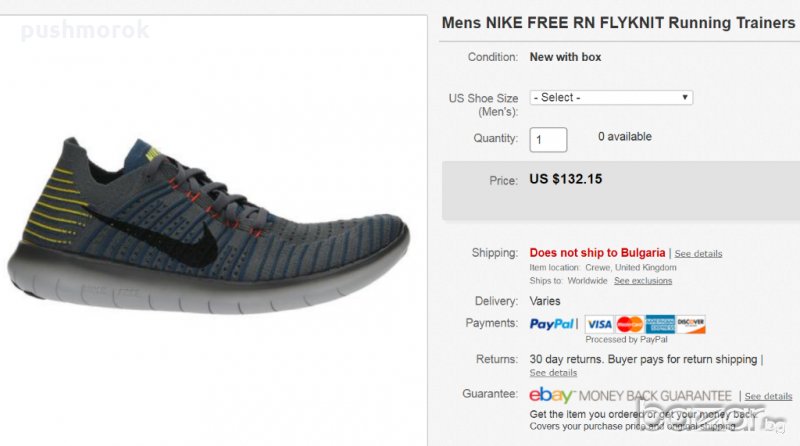Open the See exclusions link
The height and width of the screenshot is (446, 800).
[643, 281]
